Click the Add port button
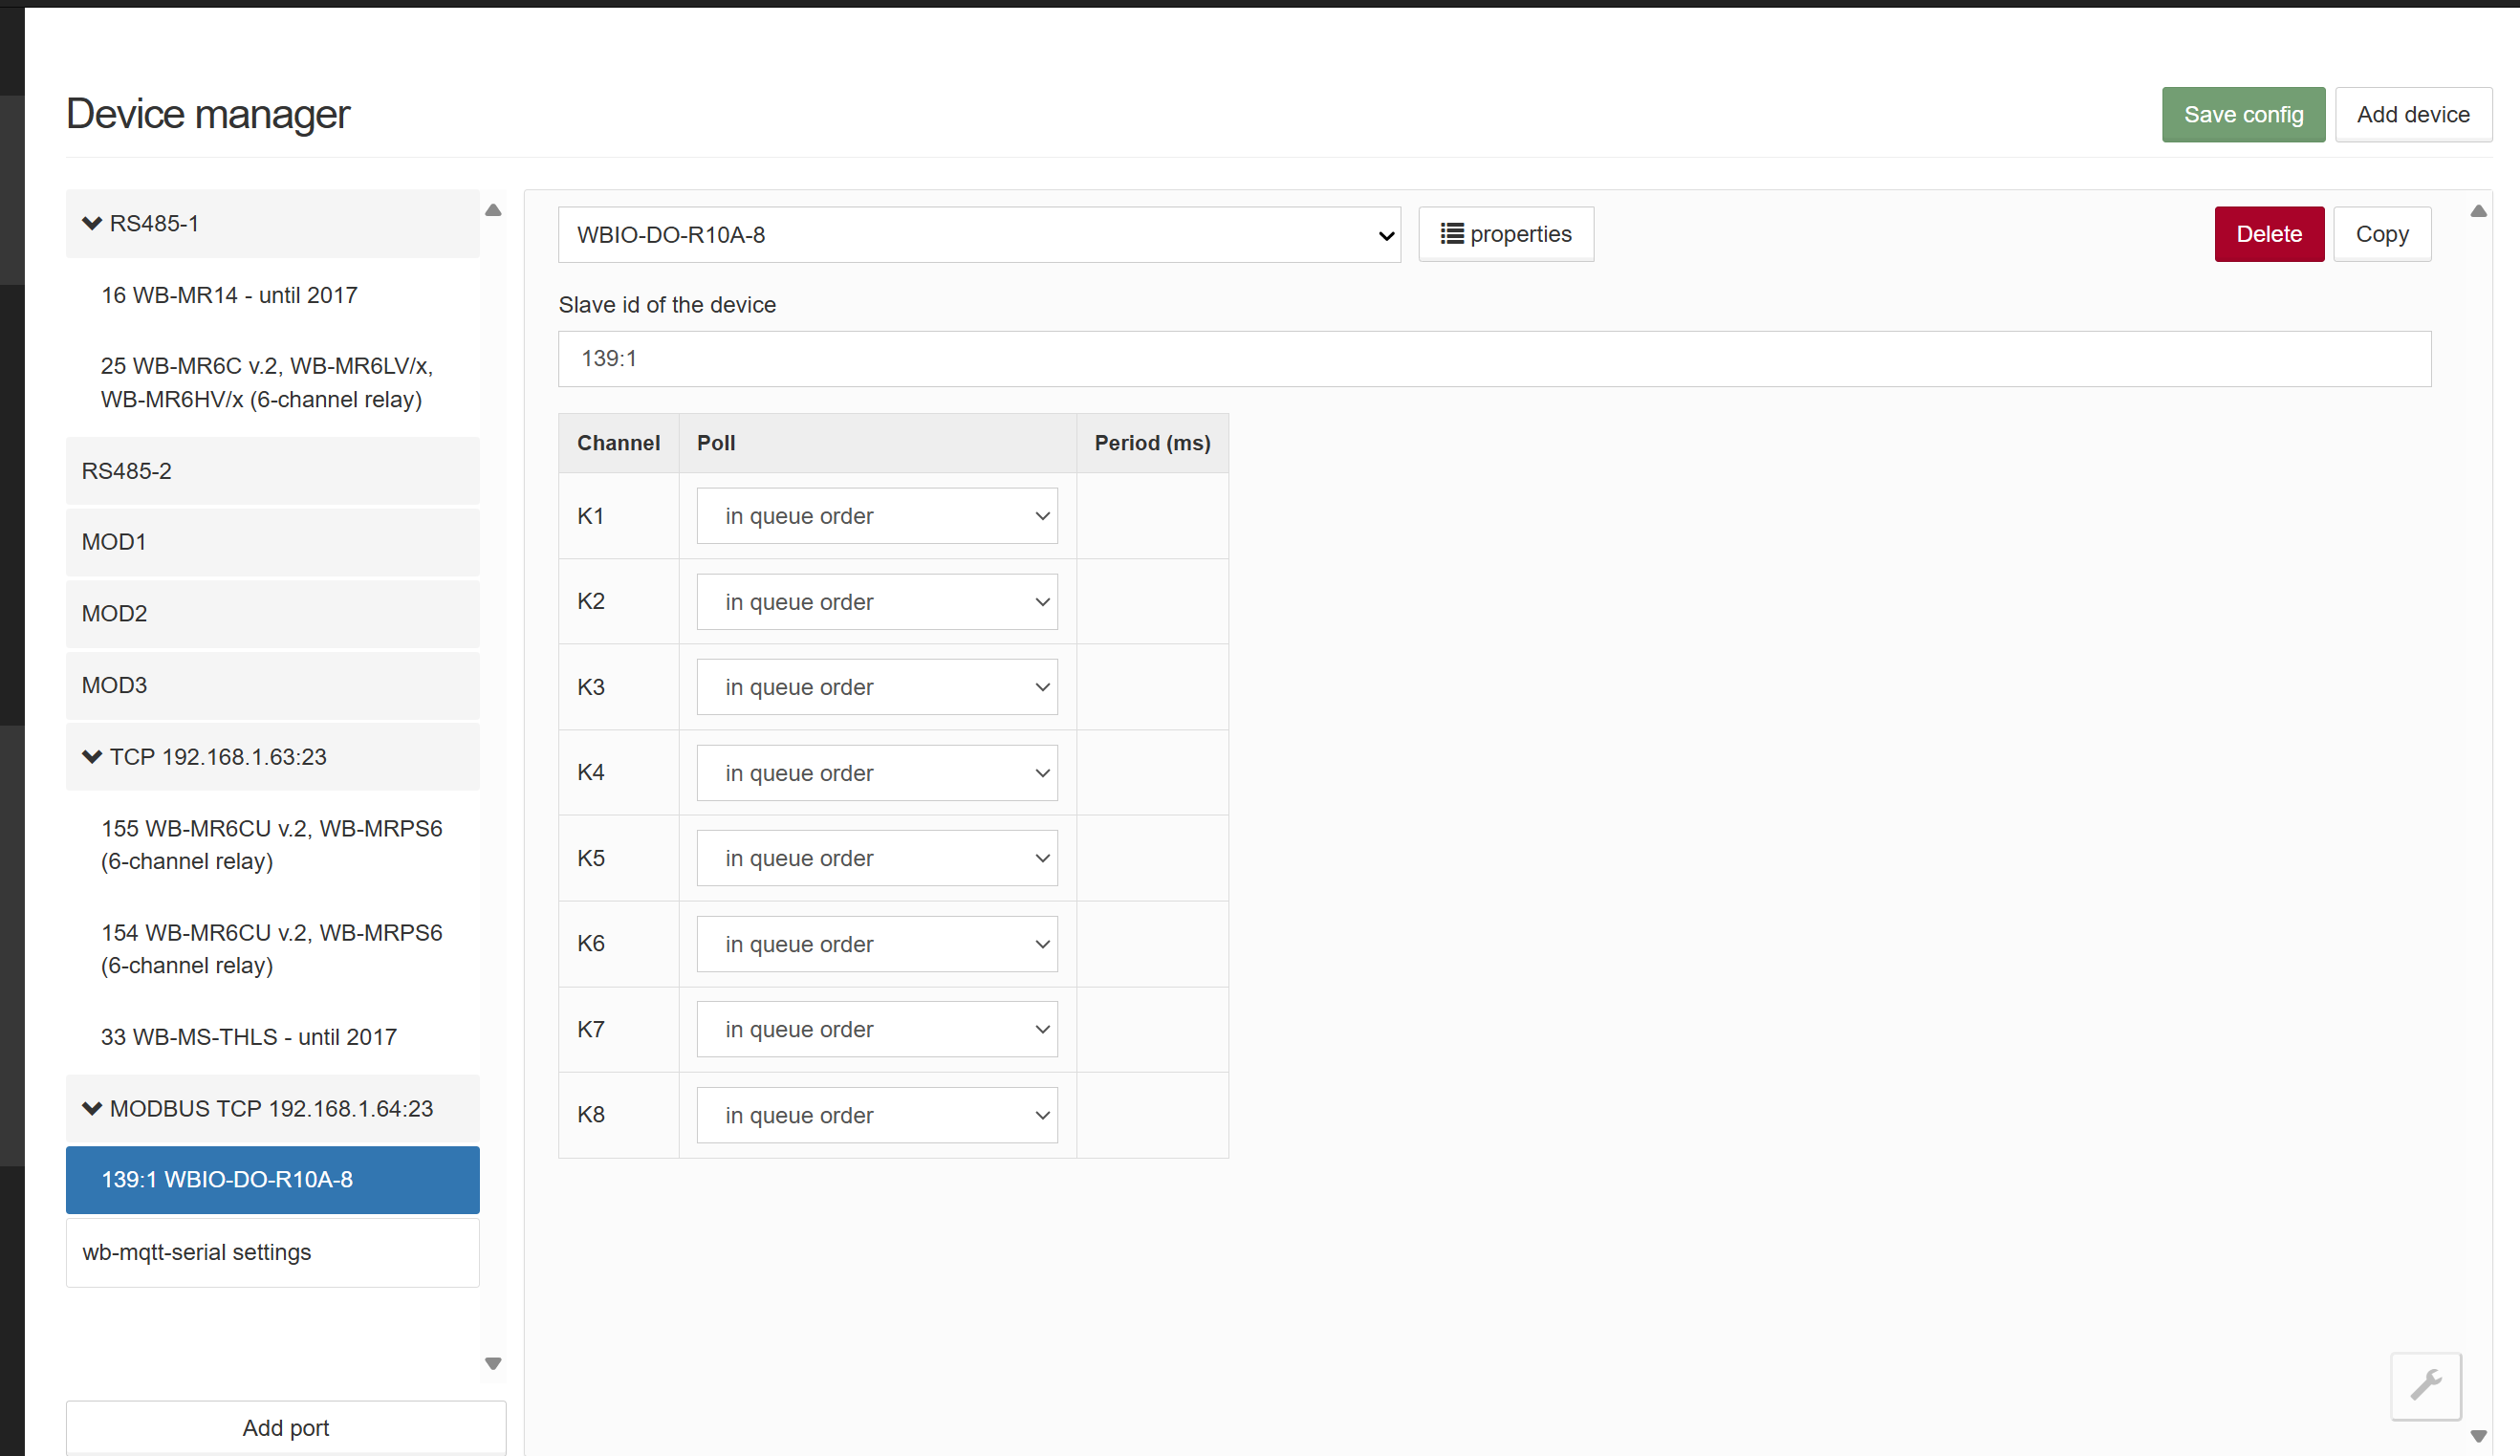2520x1456 pixels. [x=285, y=1427]
